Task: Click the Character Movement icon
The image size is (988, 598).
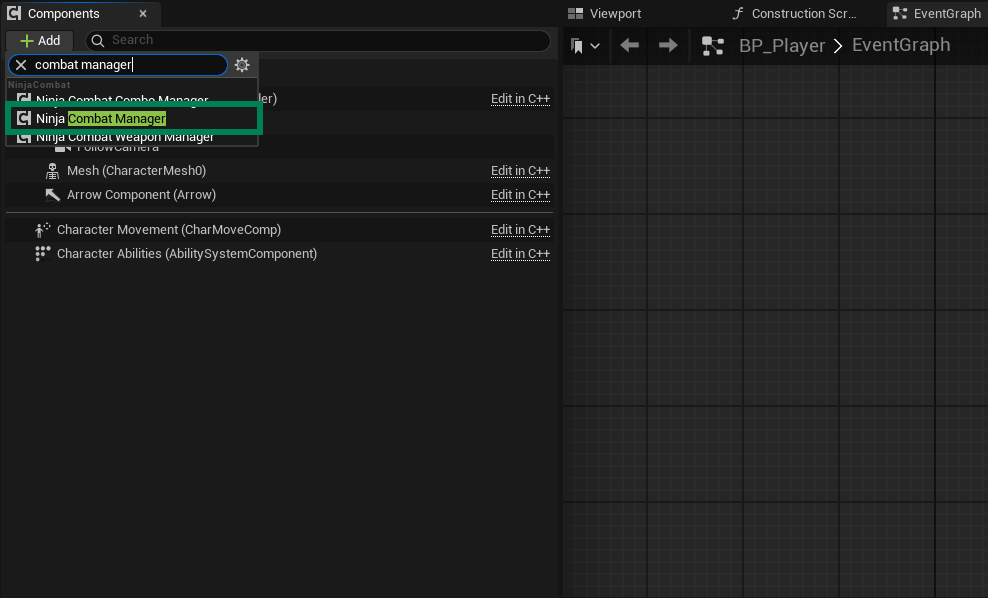Action: point(43,230)
